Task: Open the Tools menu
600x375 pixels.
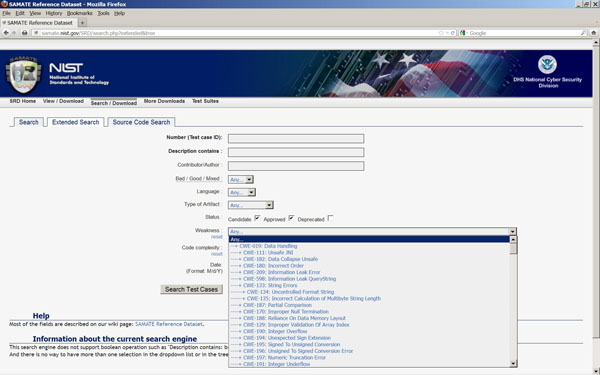Action: coord(103,13)
